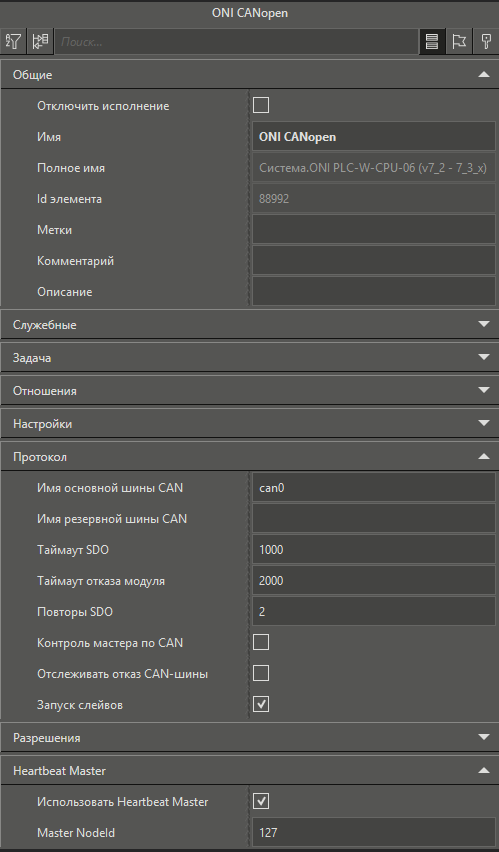499x852 pixels.
Task: Edit Таймаут SDO value 1000
Action: tap(373, 549)
